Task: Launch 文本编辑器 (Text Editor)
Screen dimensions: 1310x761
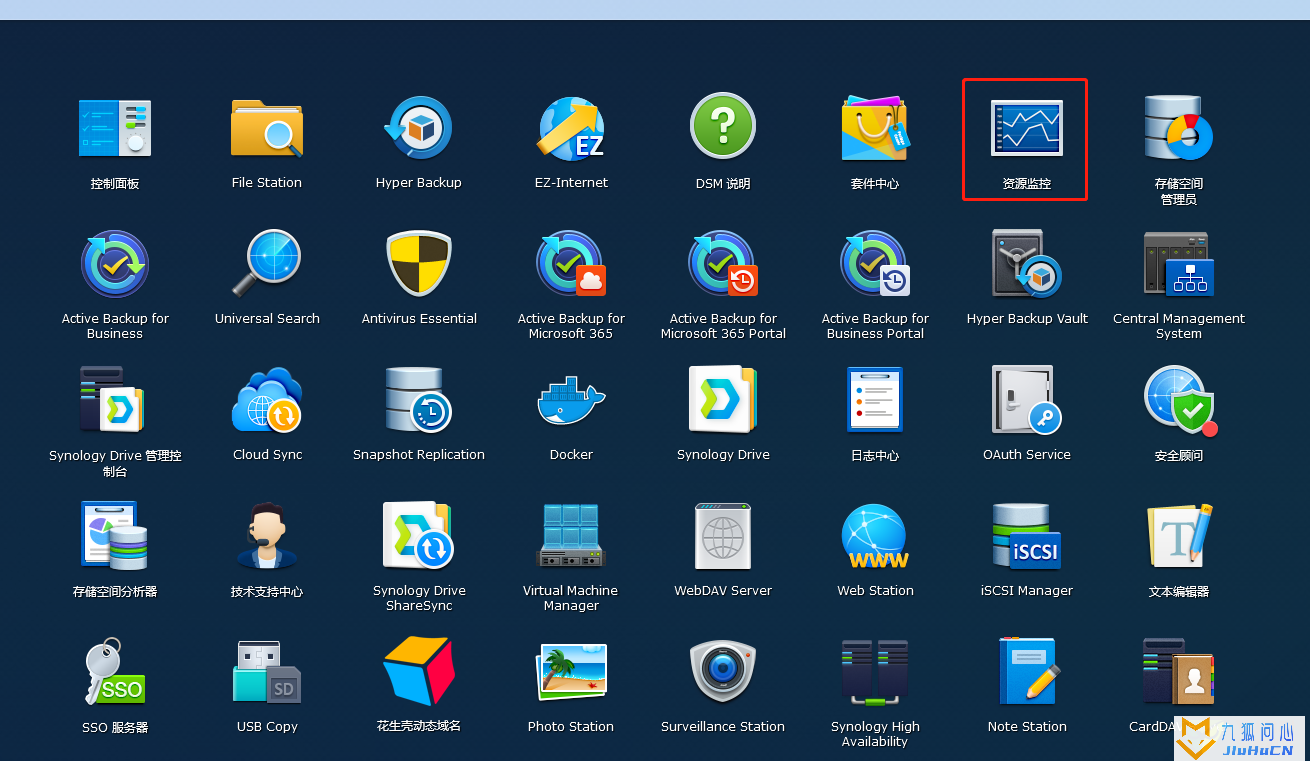Action: (x=1179, y=535)
